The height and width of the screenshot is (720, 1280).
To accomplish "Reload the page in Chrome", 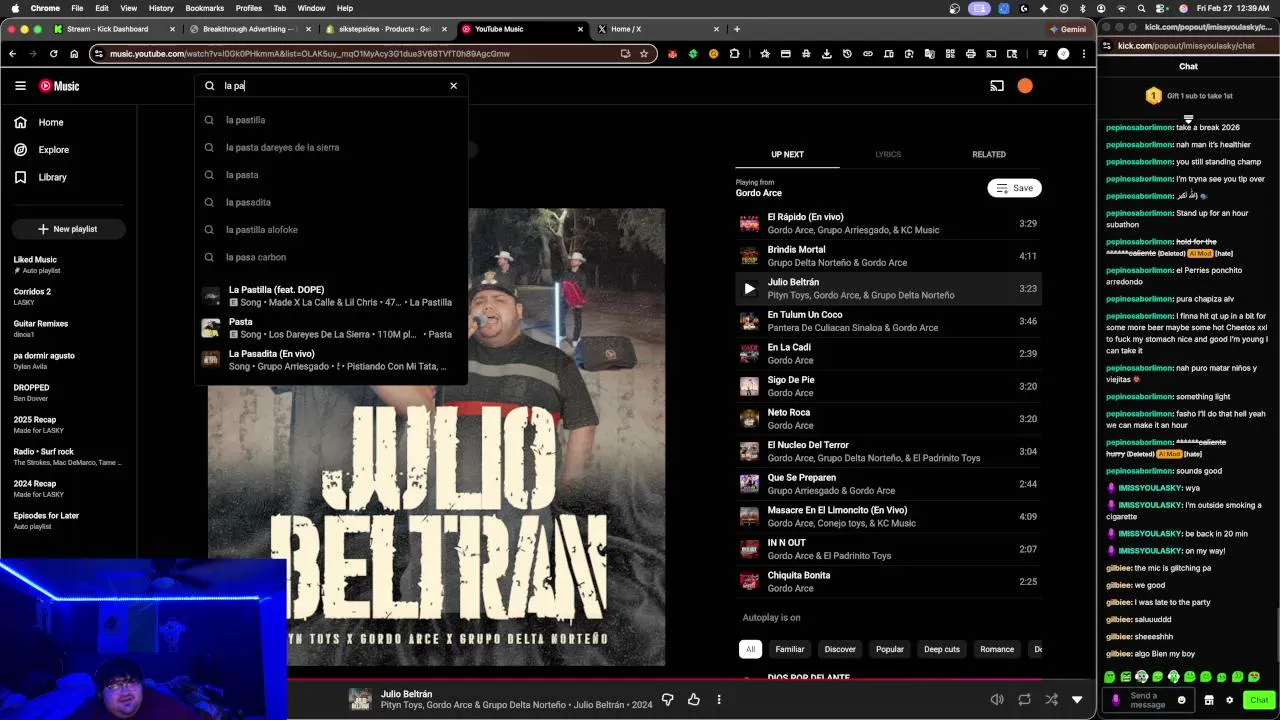I will pos(53,53).
